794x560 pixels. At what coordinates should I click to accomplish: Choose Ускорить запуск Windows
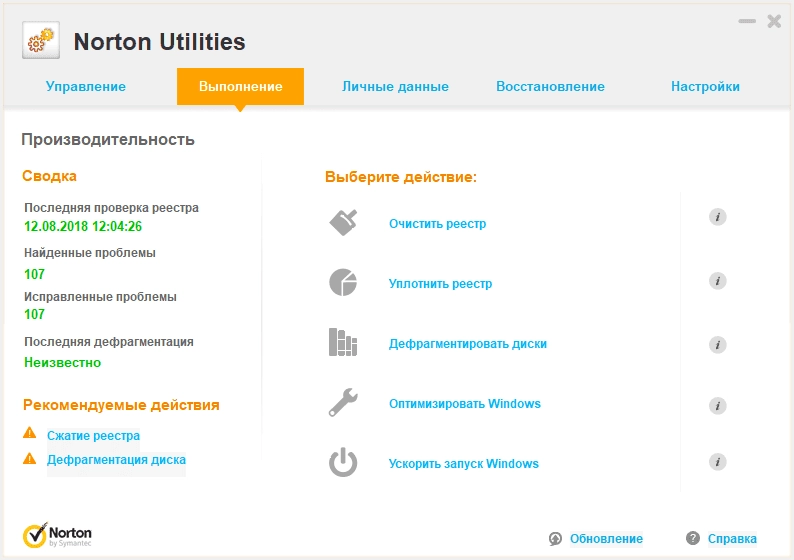pos(464,464)
